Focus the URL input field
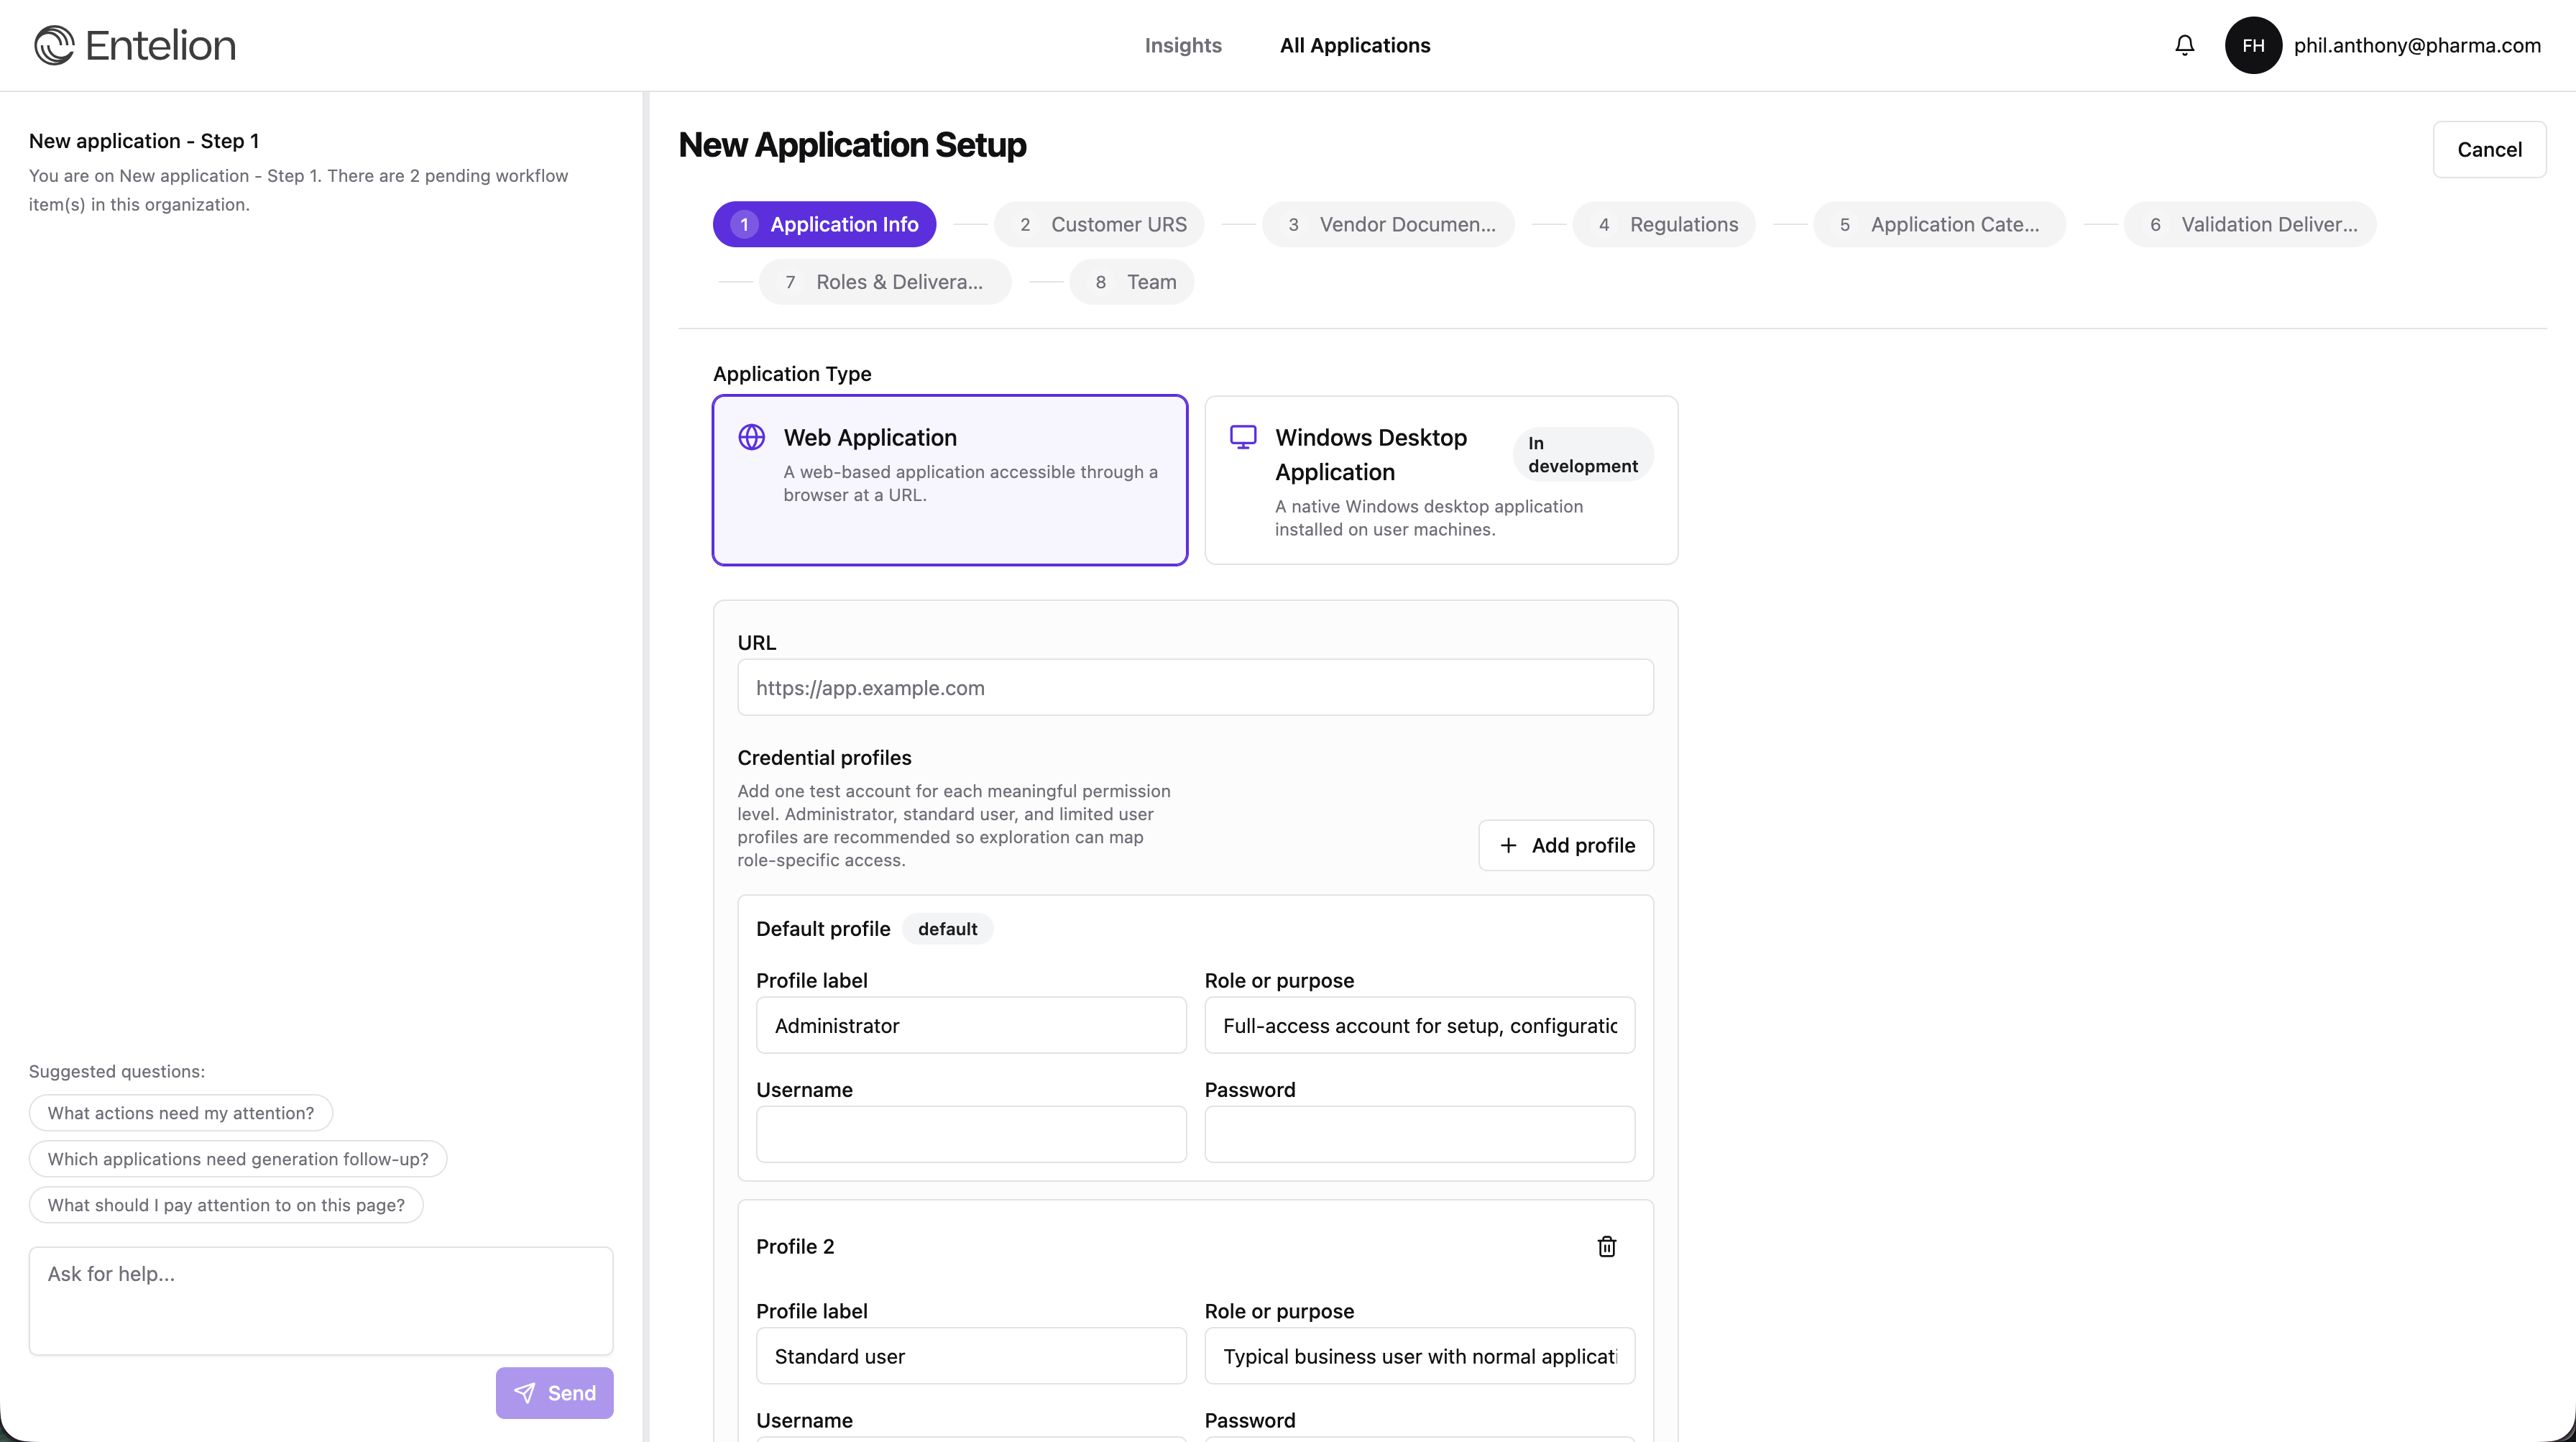2576x1442 pixels. click(1195, 687)
